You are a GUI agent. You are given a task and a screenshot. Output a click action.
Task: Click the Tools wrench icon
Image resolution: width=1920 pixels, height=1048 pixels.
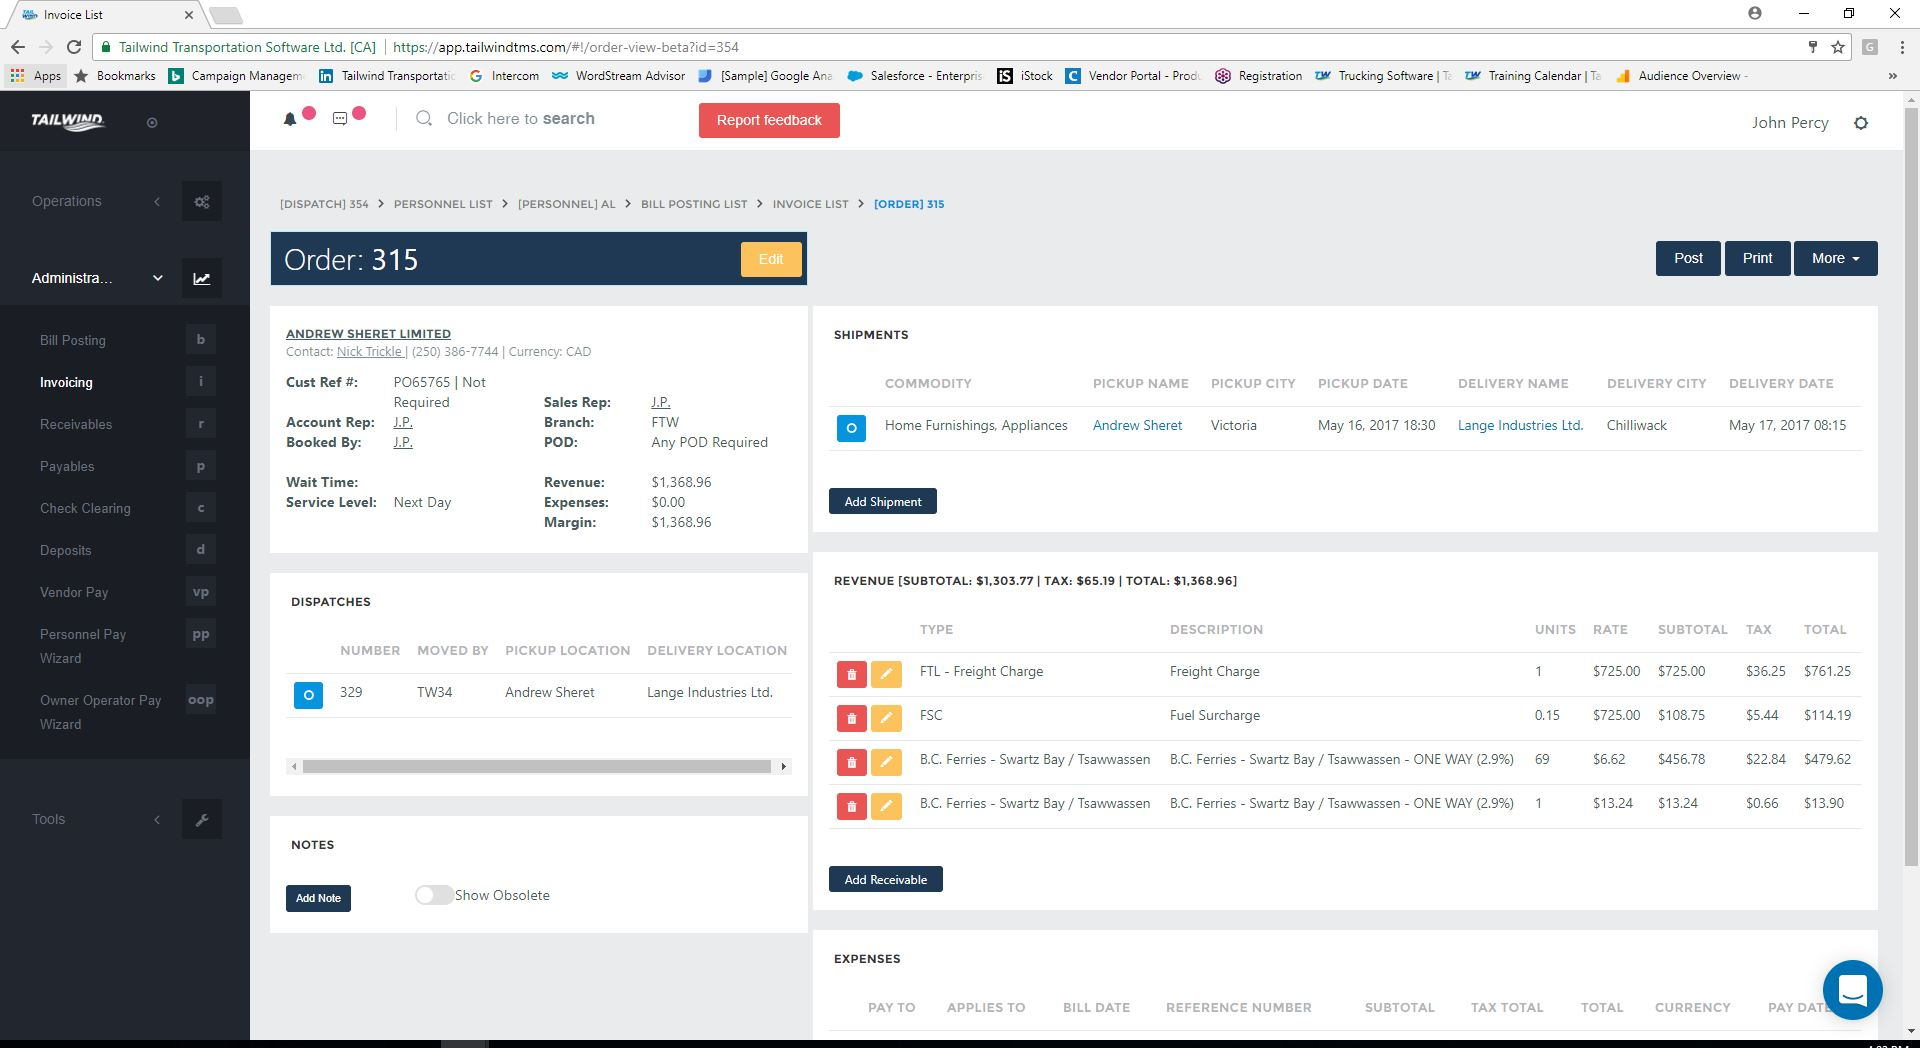(x=202, y=820)
